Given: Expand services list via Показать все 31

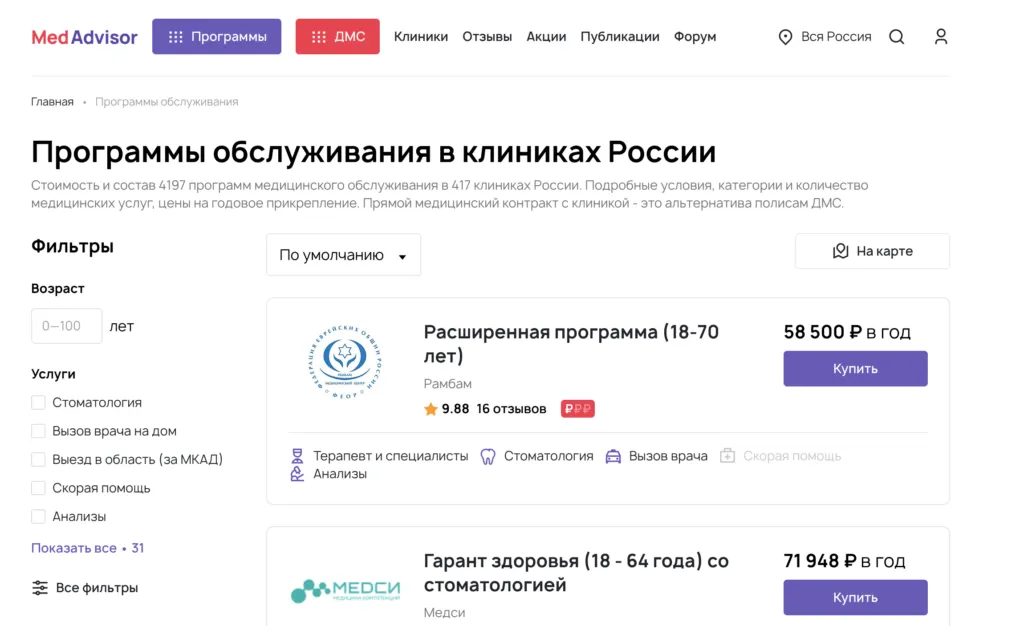Looking at the screenshot, I should [x=87, y=548].
